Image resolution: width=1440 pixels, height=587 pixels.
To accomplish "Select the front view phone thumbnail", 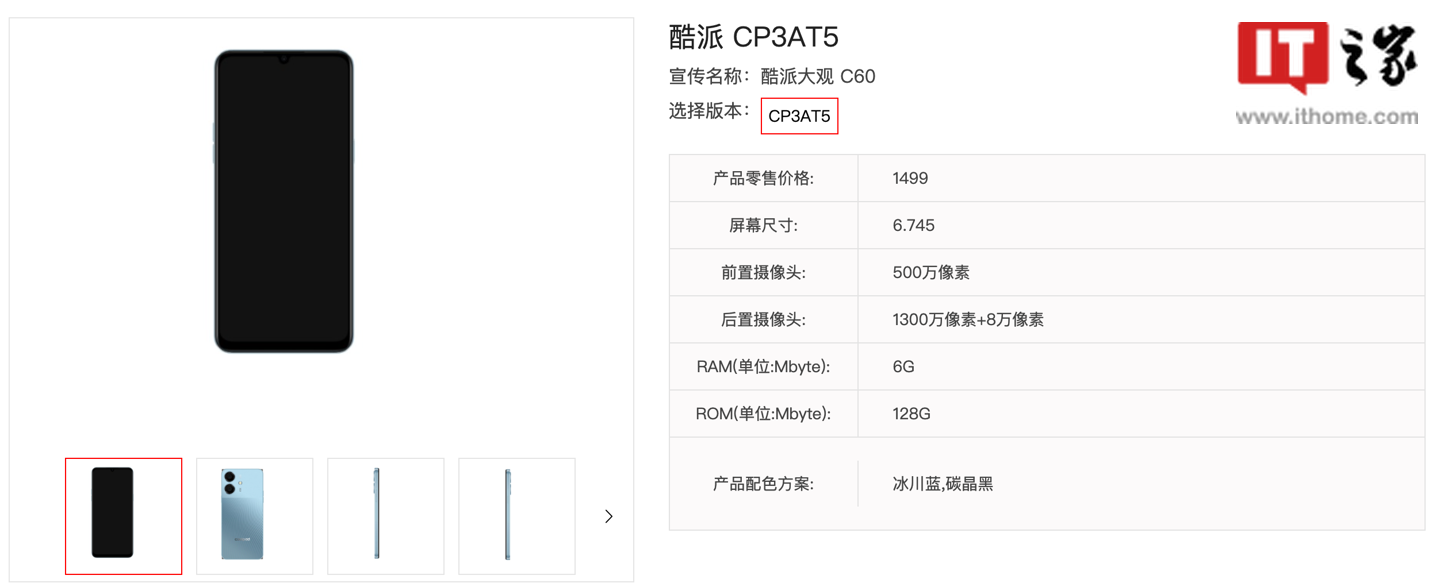I will pyautogui.click(x=124, y=516).
